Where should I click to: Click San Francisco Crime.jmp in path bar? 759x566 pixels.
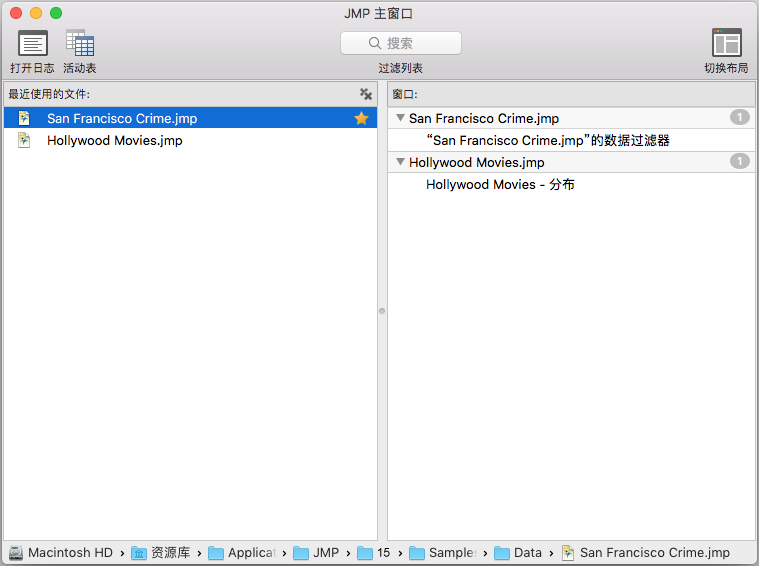pos(654,552)
